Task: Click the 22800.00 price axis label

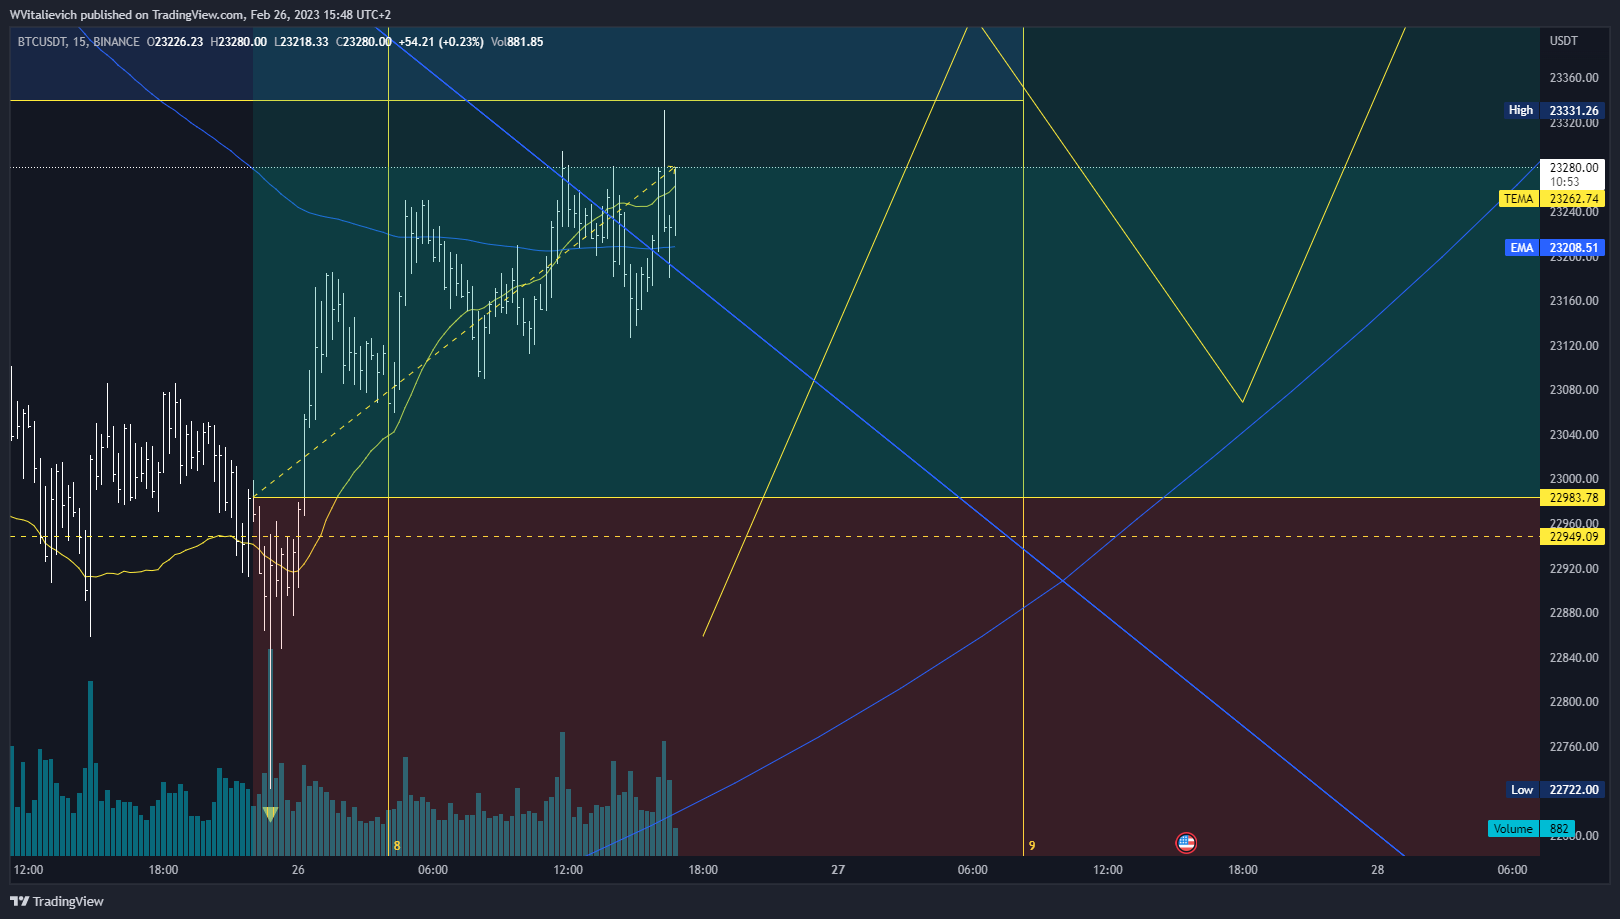Action: [1574, 702]
